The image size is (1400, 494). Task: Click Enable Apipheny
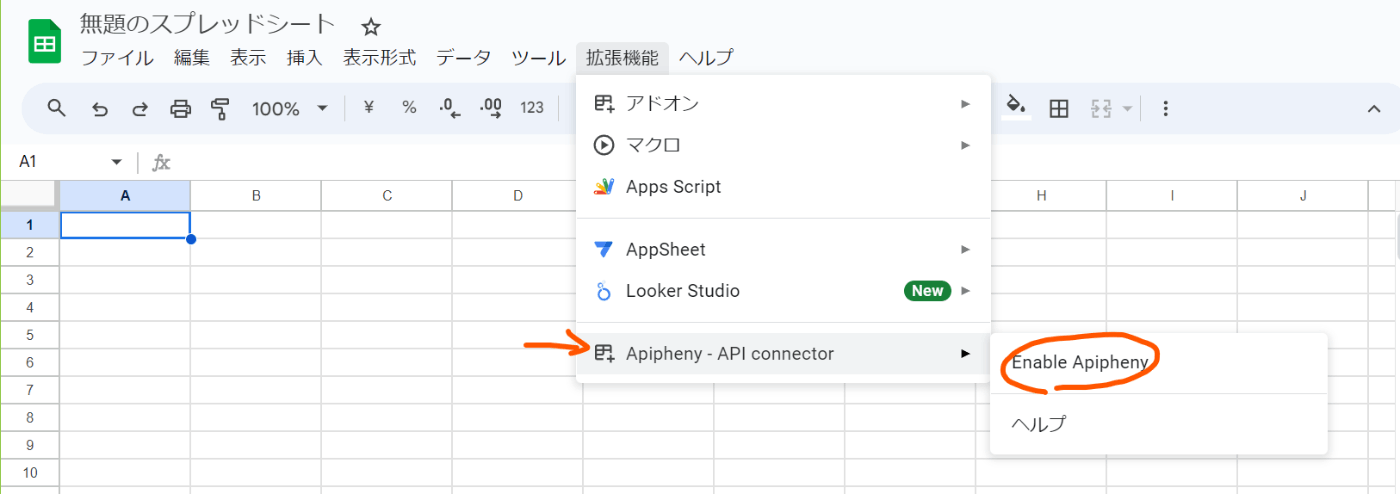tap(1080, 362)
